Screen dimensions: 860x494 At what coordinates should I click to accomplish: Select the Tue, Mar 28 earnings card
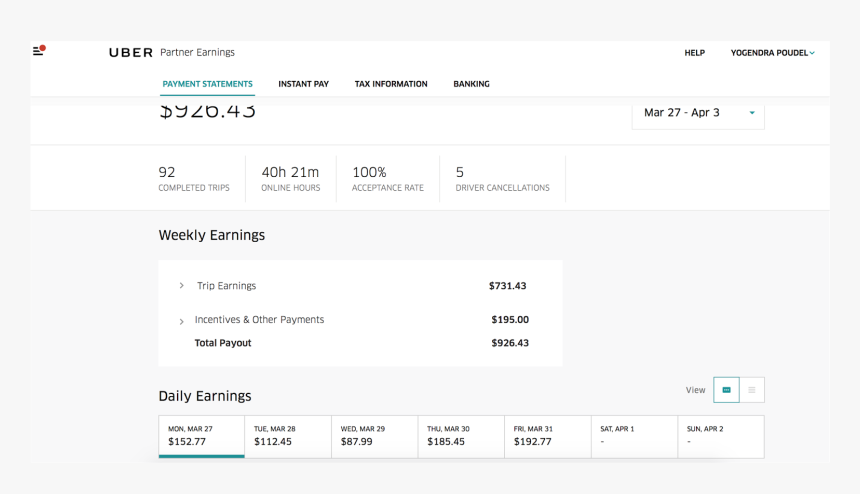[288, 436]
